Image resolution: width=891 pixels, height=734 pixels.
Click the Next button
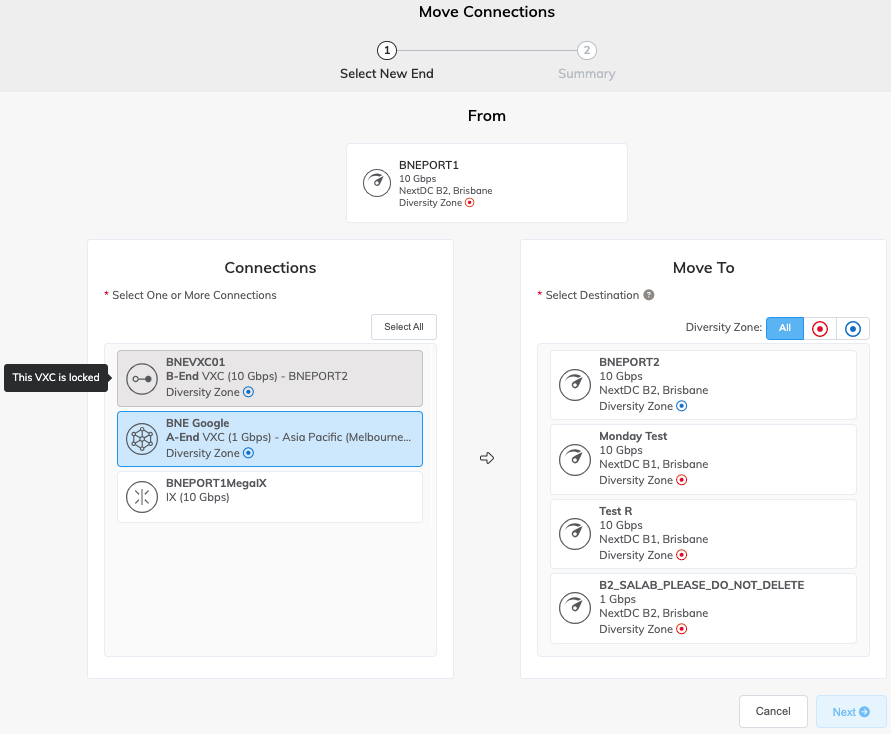point(850,711)
